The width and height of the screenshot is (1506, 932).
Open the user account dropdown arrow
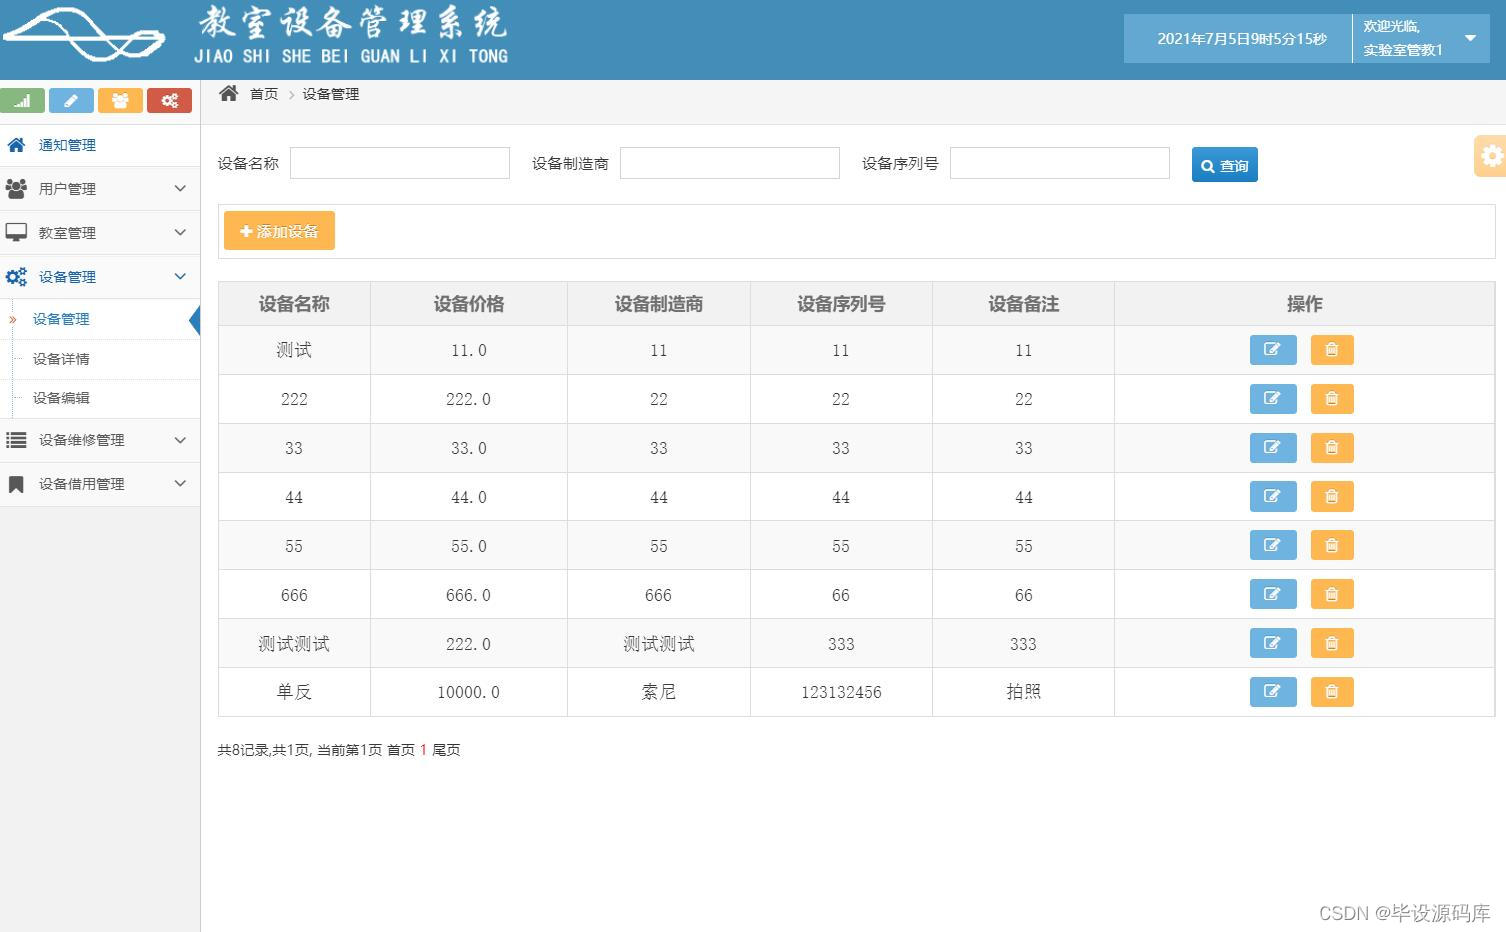click(x=1470, y=38)
